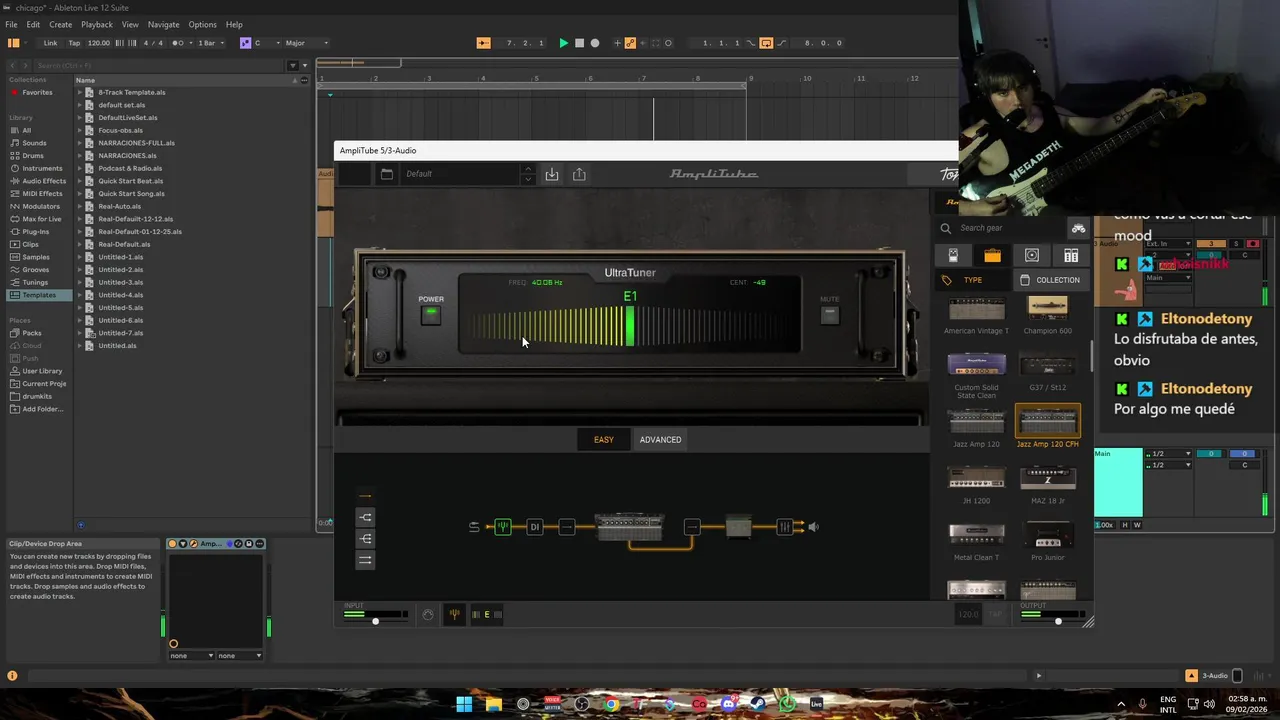The width and height of the screenshot is (1280, 720).
Task: Open the AmpliTube preset folder browser
Action: point(387,174)
